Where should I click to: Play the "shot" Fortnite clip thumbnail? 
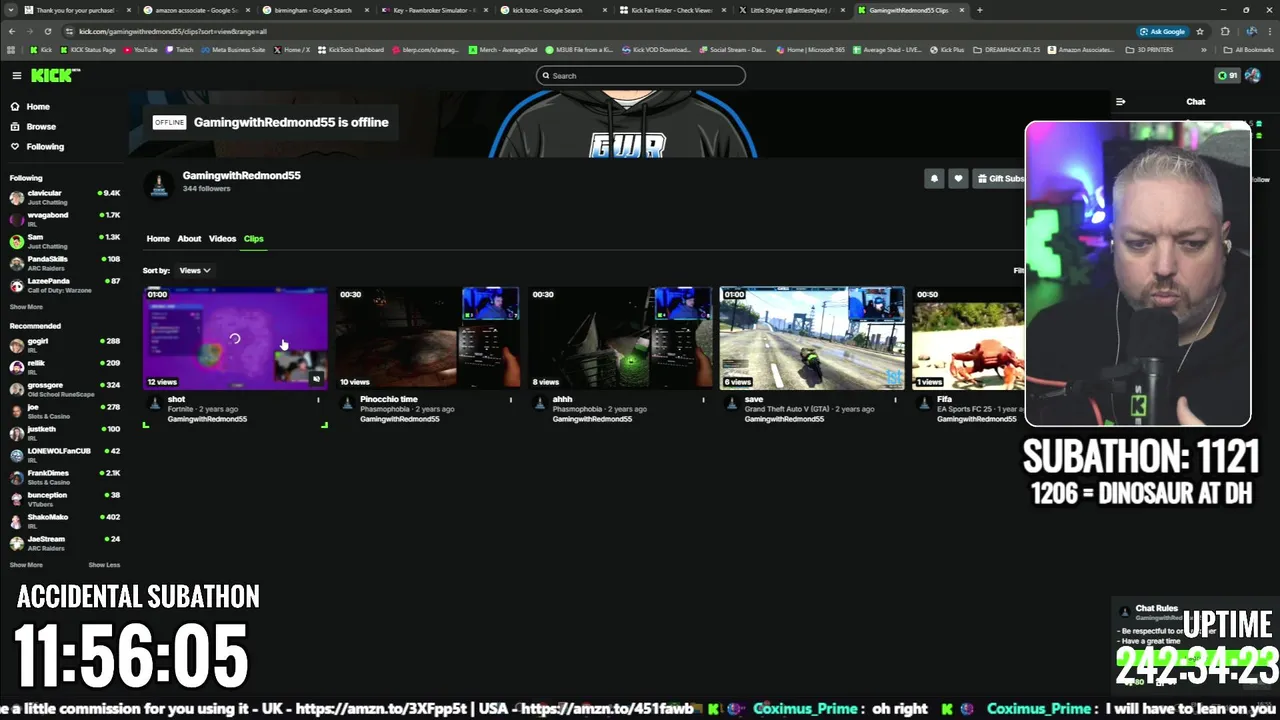click(x=236, y=338)
